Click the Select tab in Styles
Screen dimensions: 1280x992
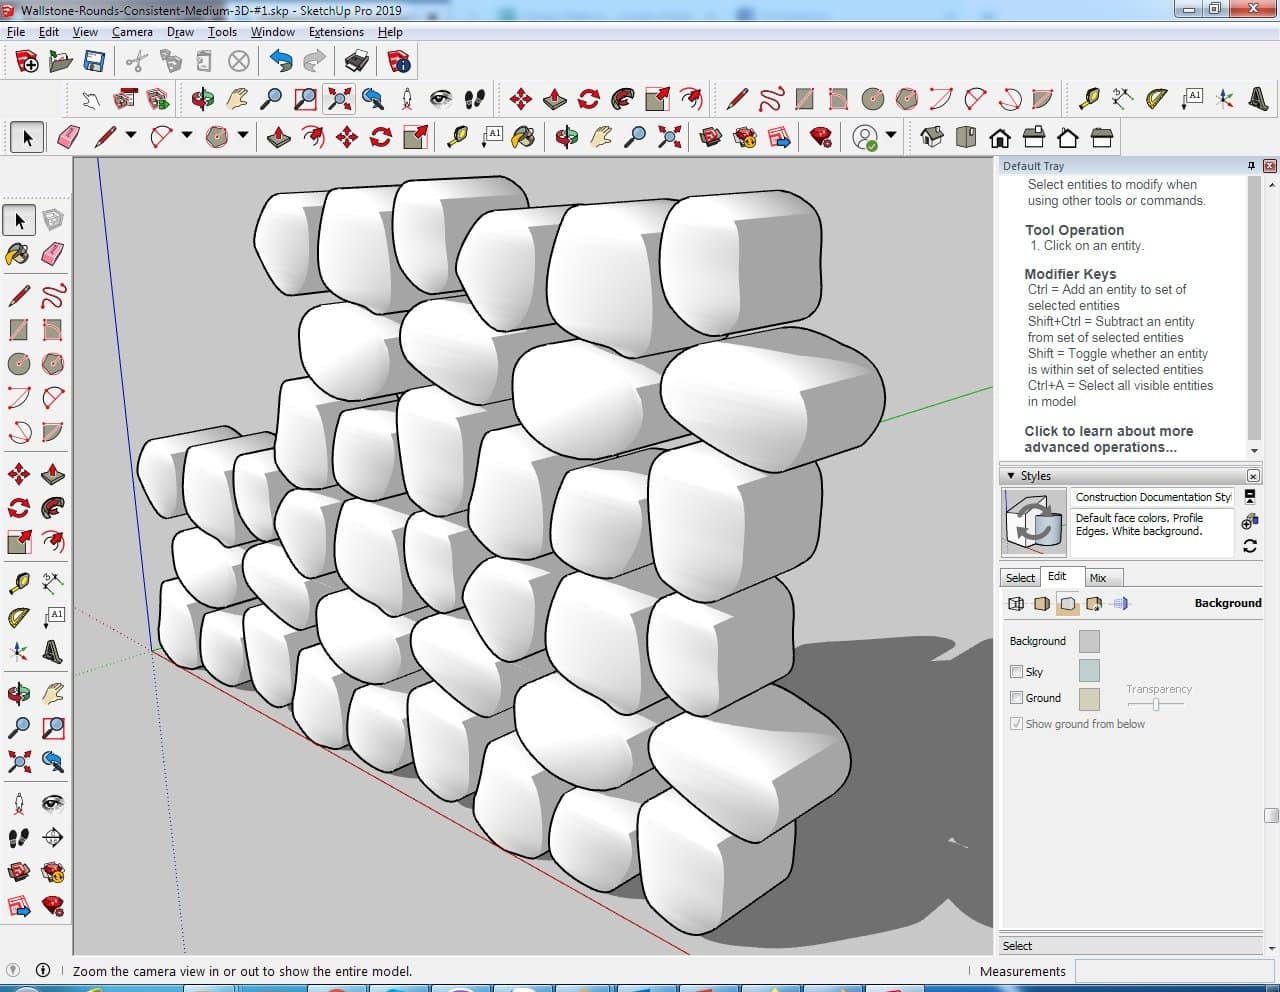point(1020,578)
